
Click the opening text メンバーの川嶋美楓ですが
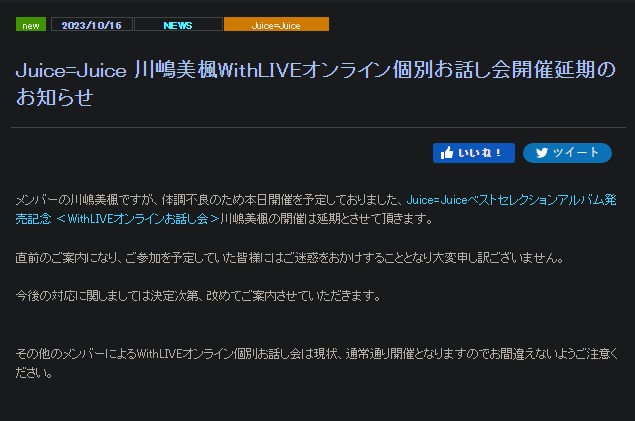pyautogui.click(x=86, y=200)
